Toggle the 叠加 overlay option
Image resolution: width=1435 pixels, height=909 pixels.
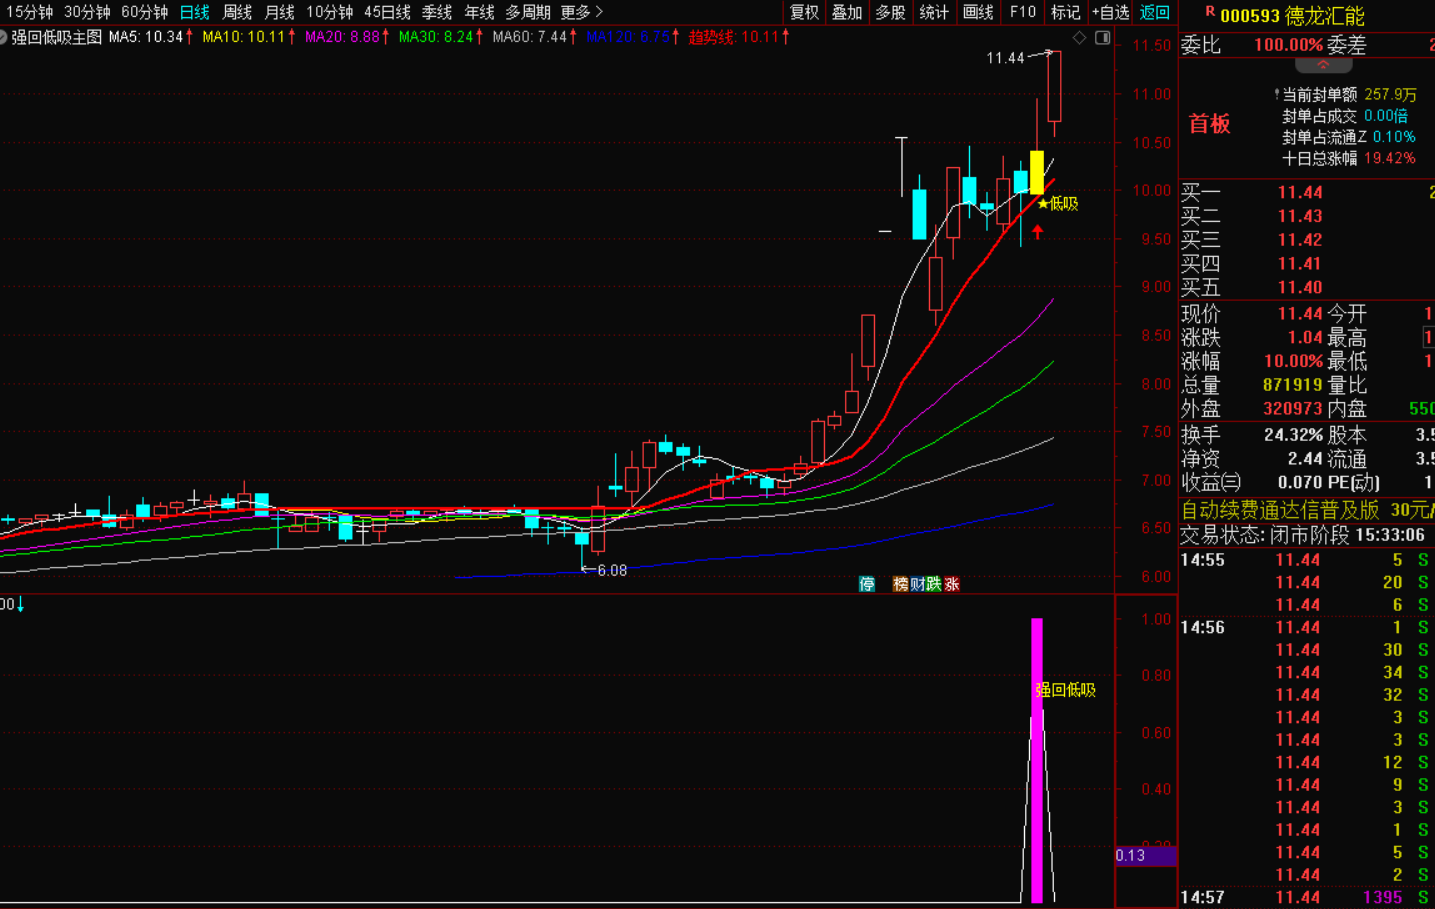coord(847,12)
